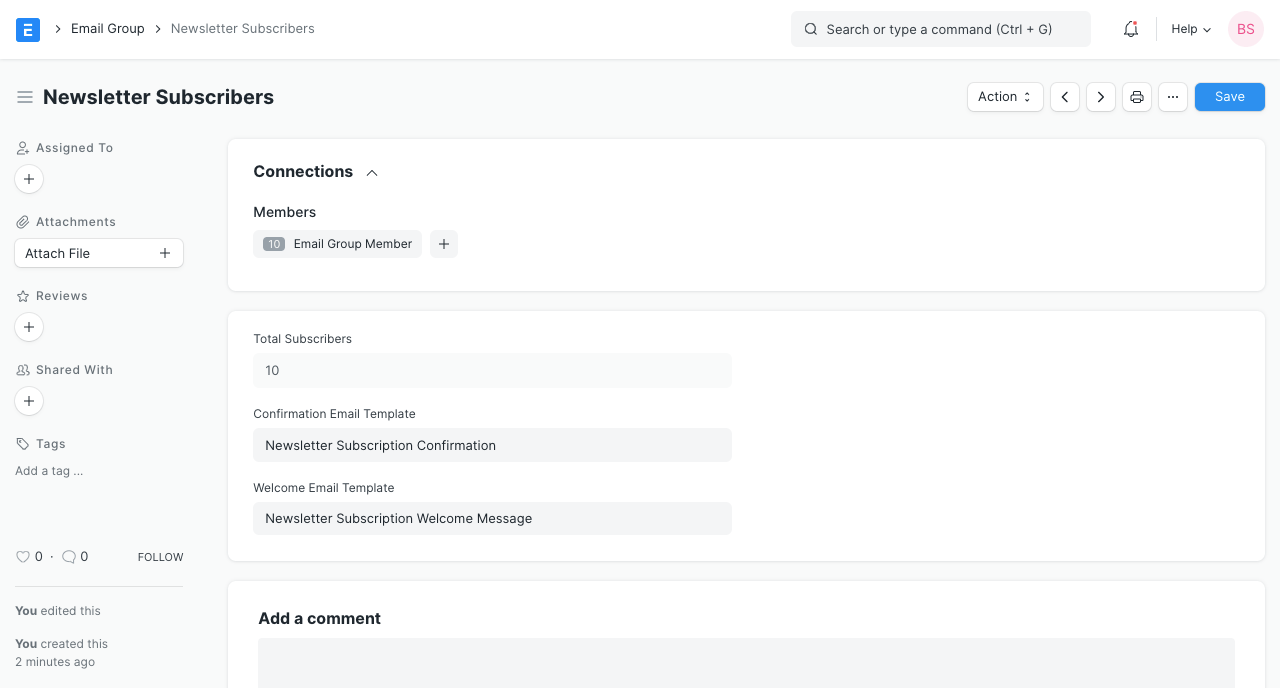1280x688 pixels.
Task: Follow this document via FOLLOW
Action: (160, 556)
